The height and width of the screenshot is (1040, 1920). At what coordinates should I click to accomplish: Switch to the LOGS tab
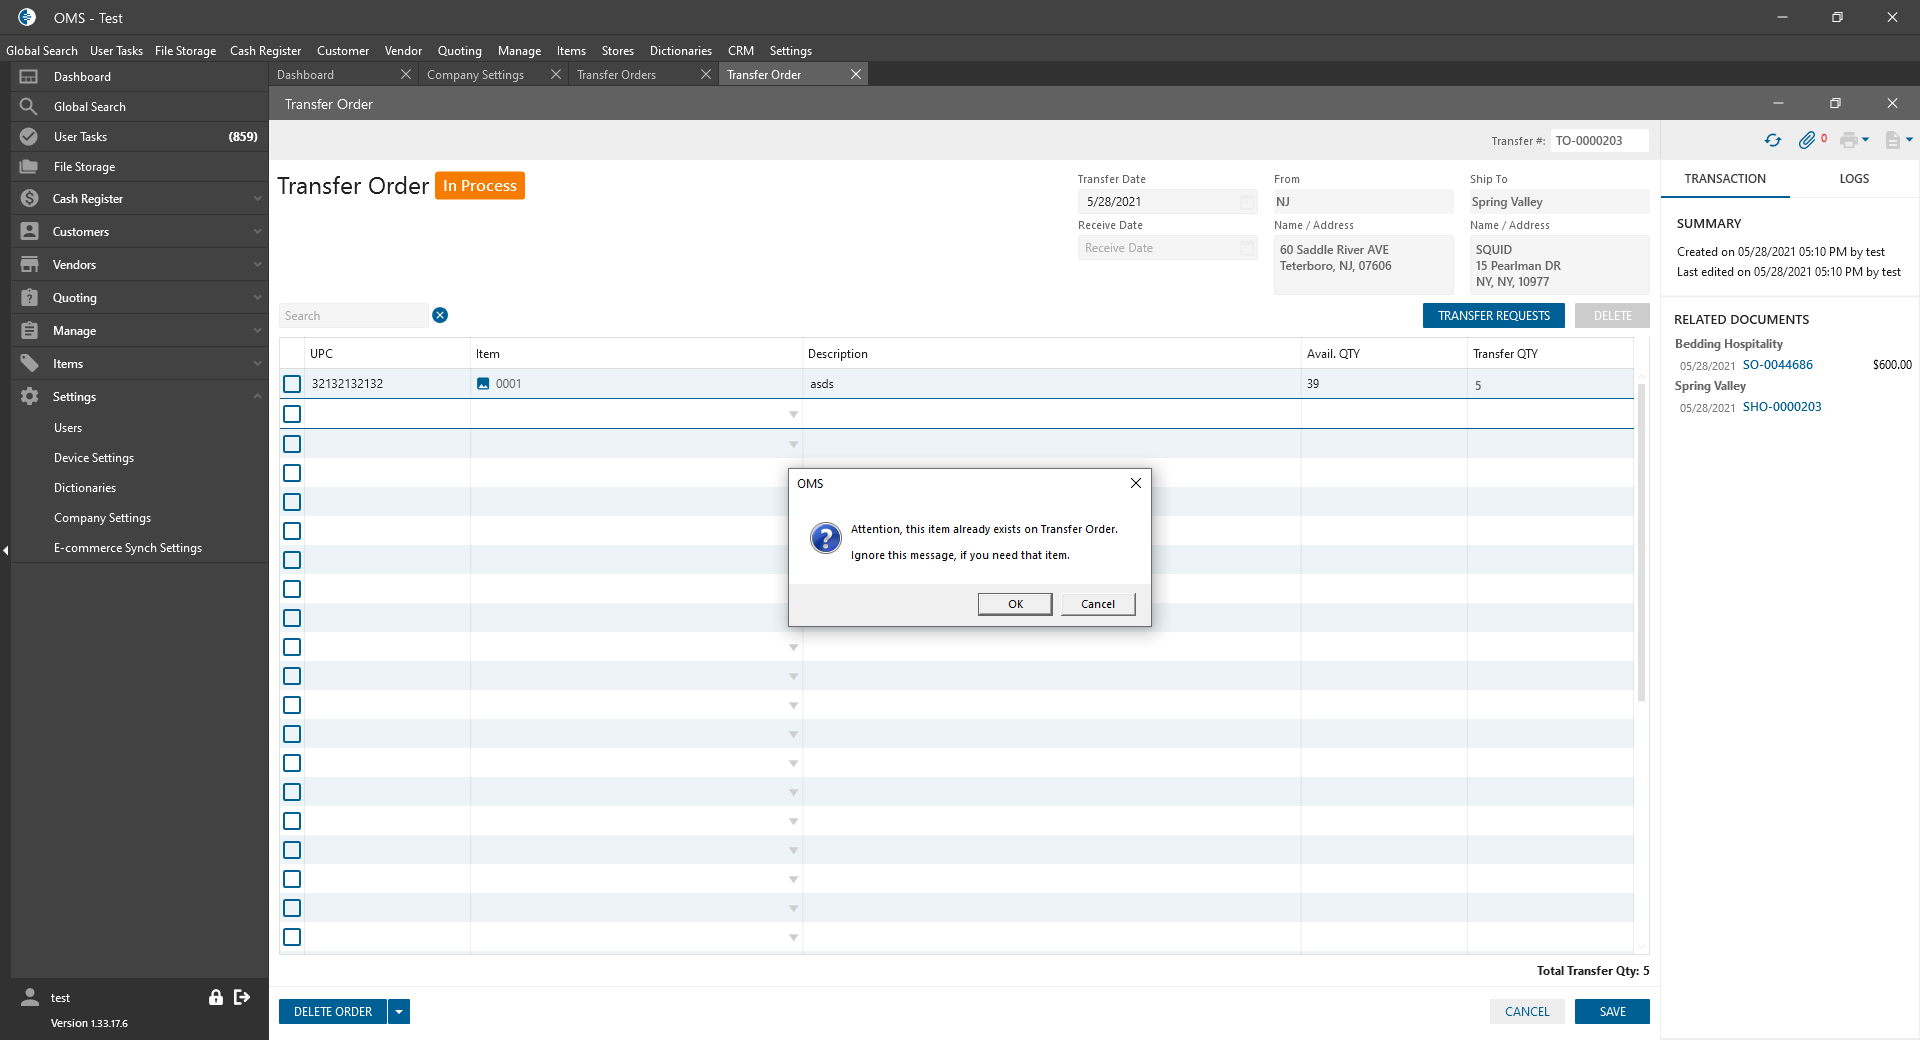(1853, 179)
